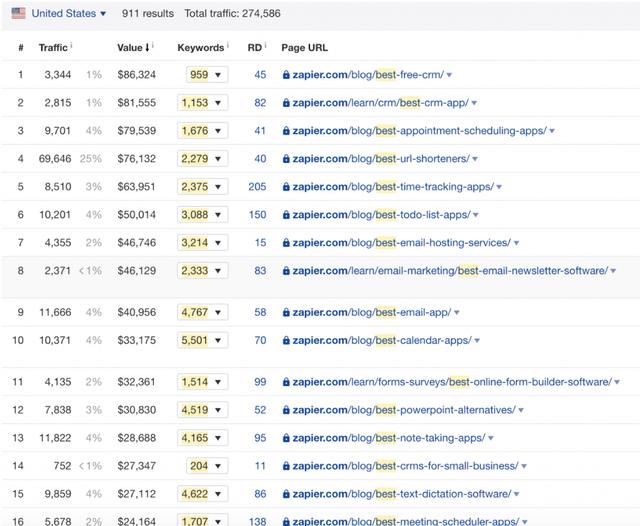Click RD value 45 in row 1
640x526 pixels.
point(260,75)
